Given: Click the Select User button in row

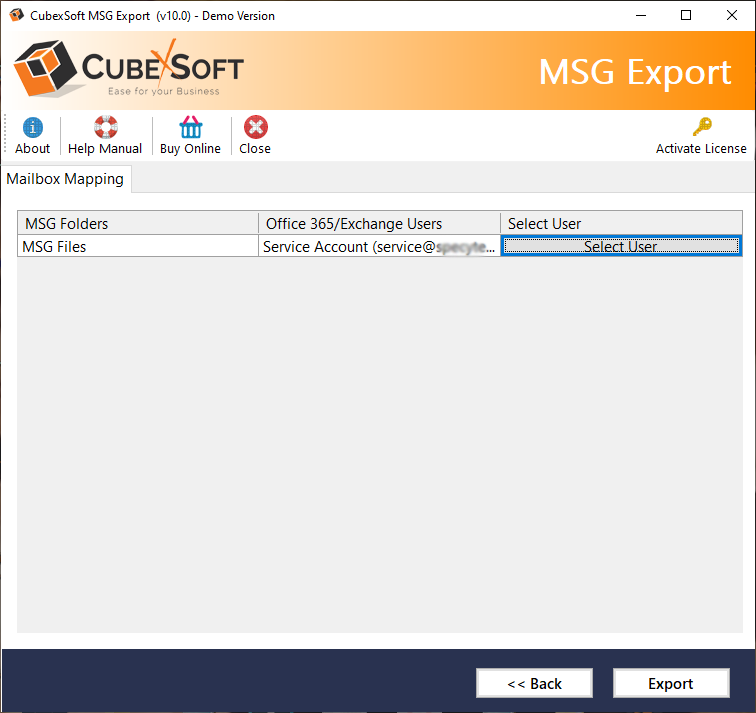Looking at the screenshot, I should [x=621, y=246].
